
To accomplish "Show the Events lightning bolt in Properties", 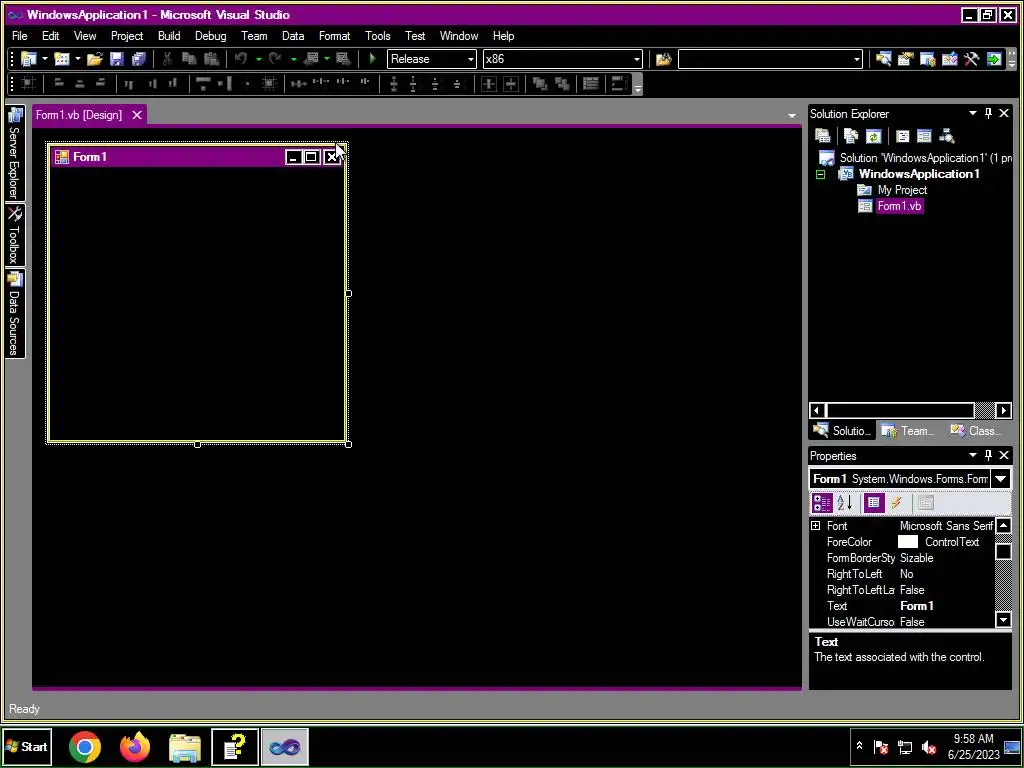I will [x=897, y=502].
